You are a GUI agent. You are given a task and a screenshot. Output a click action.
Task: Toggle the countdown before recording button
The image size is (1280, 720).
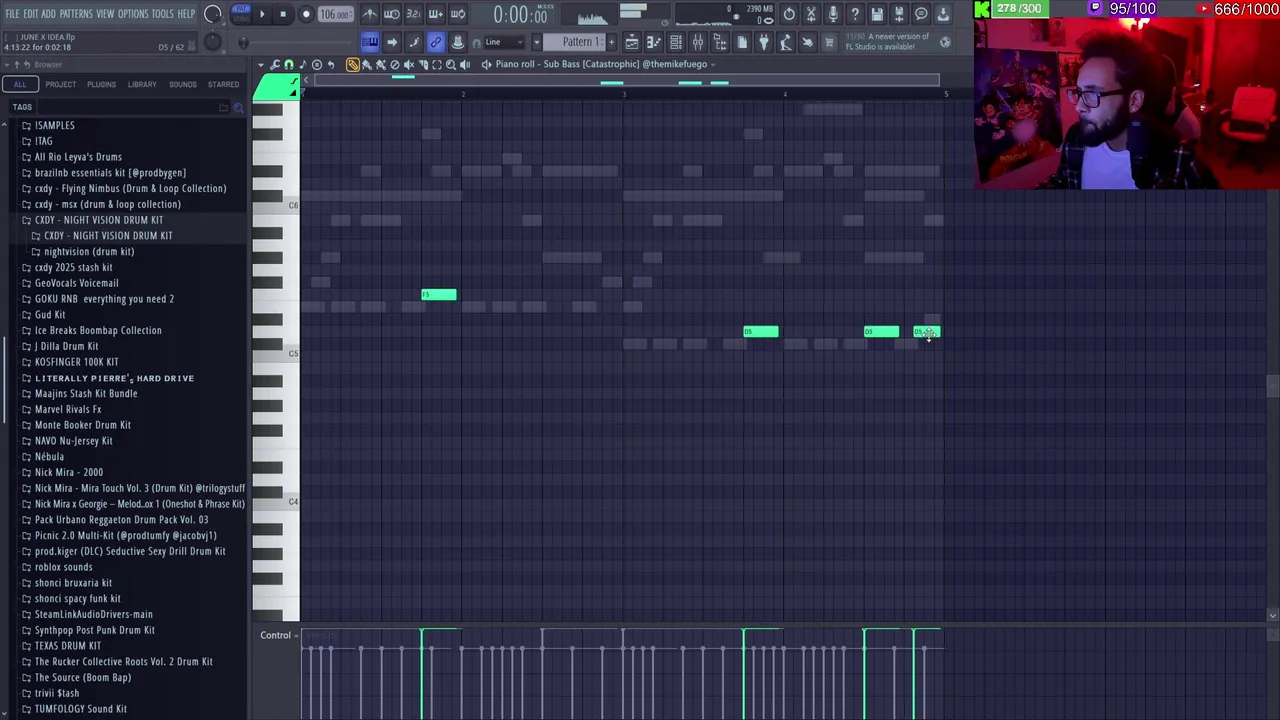414,14
